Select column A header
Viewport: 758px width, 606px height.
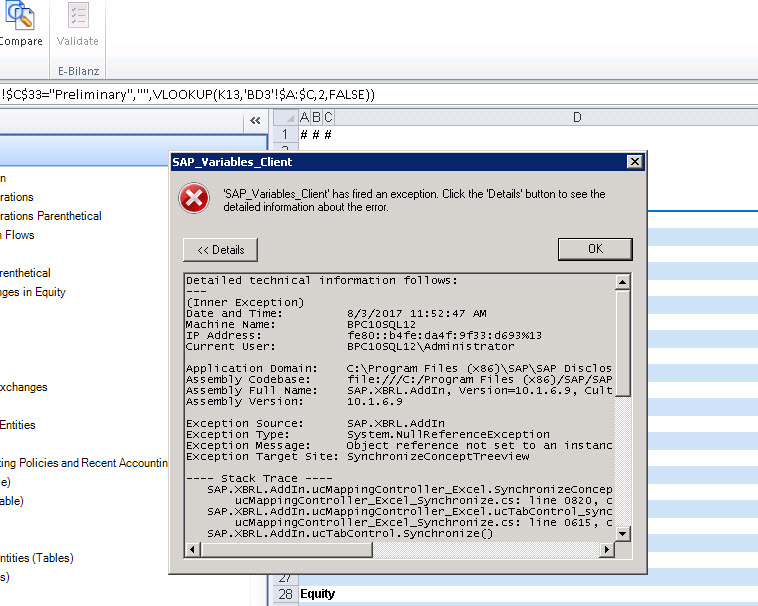(x=304, y=117)
